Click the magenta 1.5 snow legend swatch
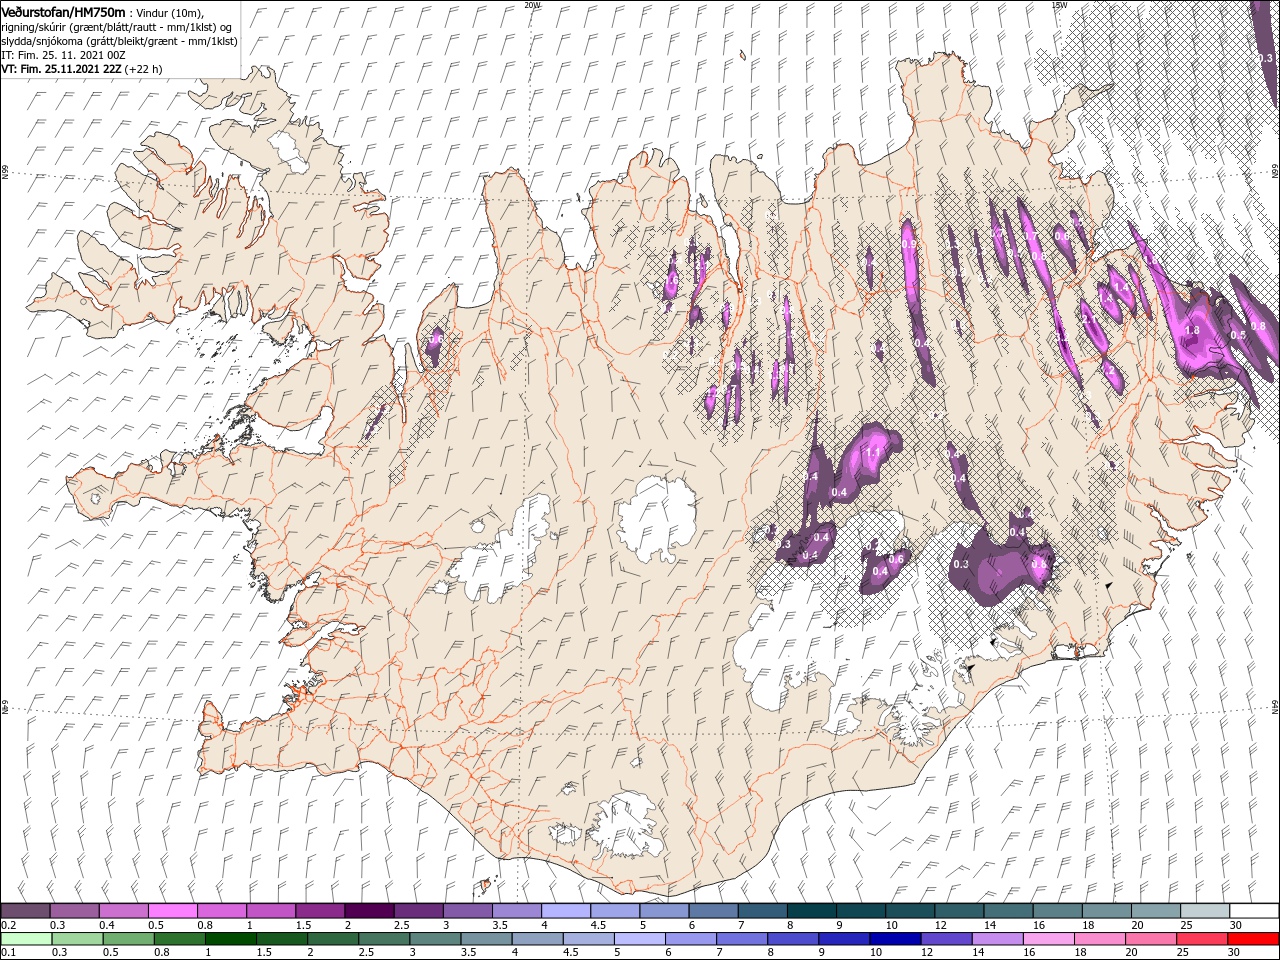Image resolution: width=1280 pixels, height=960 pixels. click(320, 911)
